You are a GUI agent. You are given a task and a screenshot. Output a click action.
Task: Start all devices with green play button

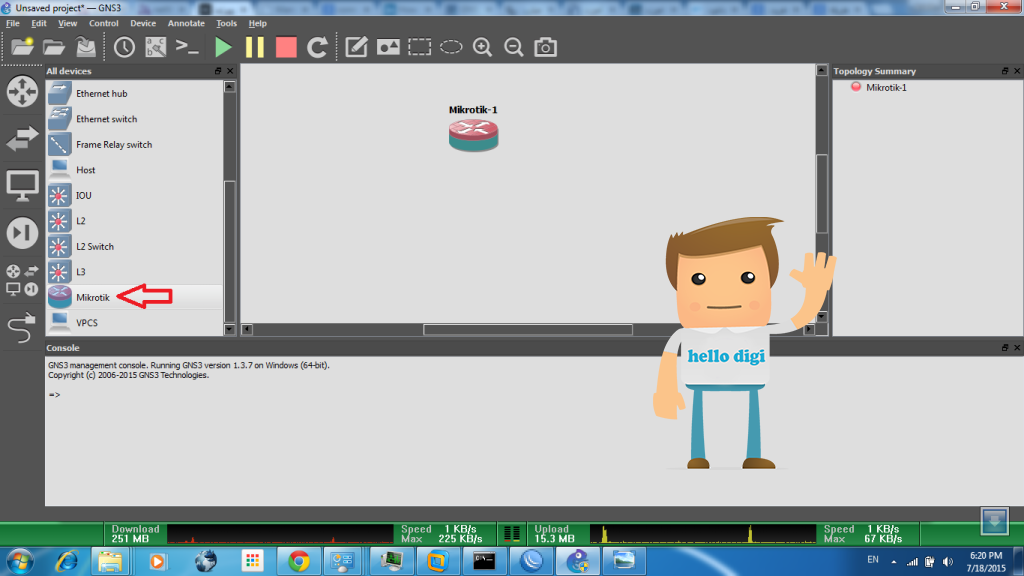(223, 47)
